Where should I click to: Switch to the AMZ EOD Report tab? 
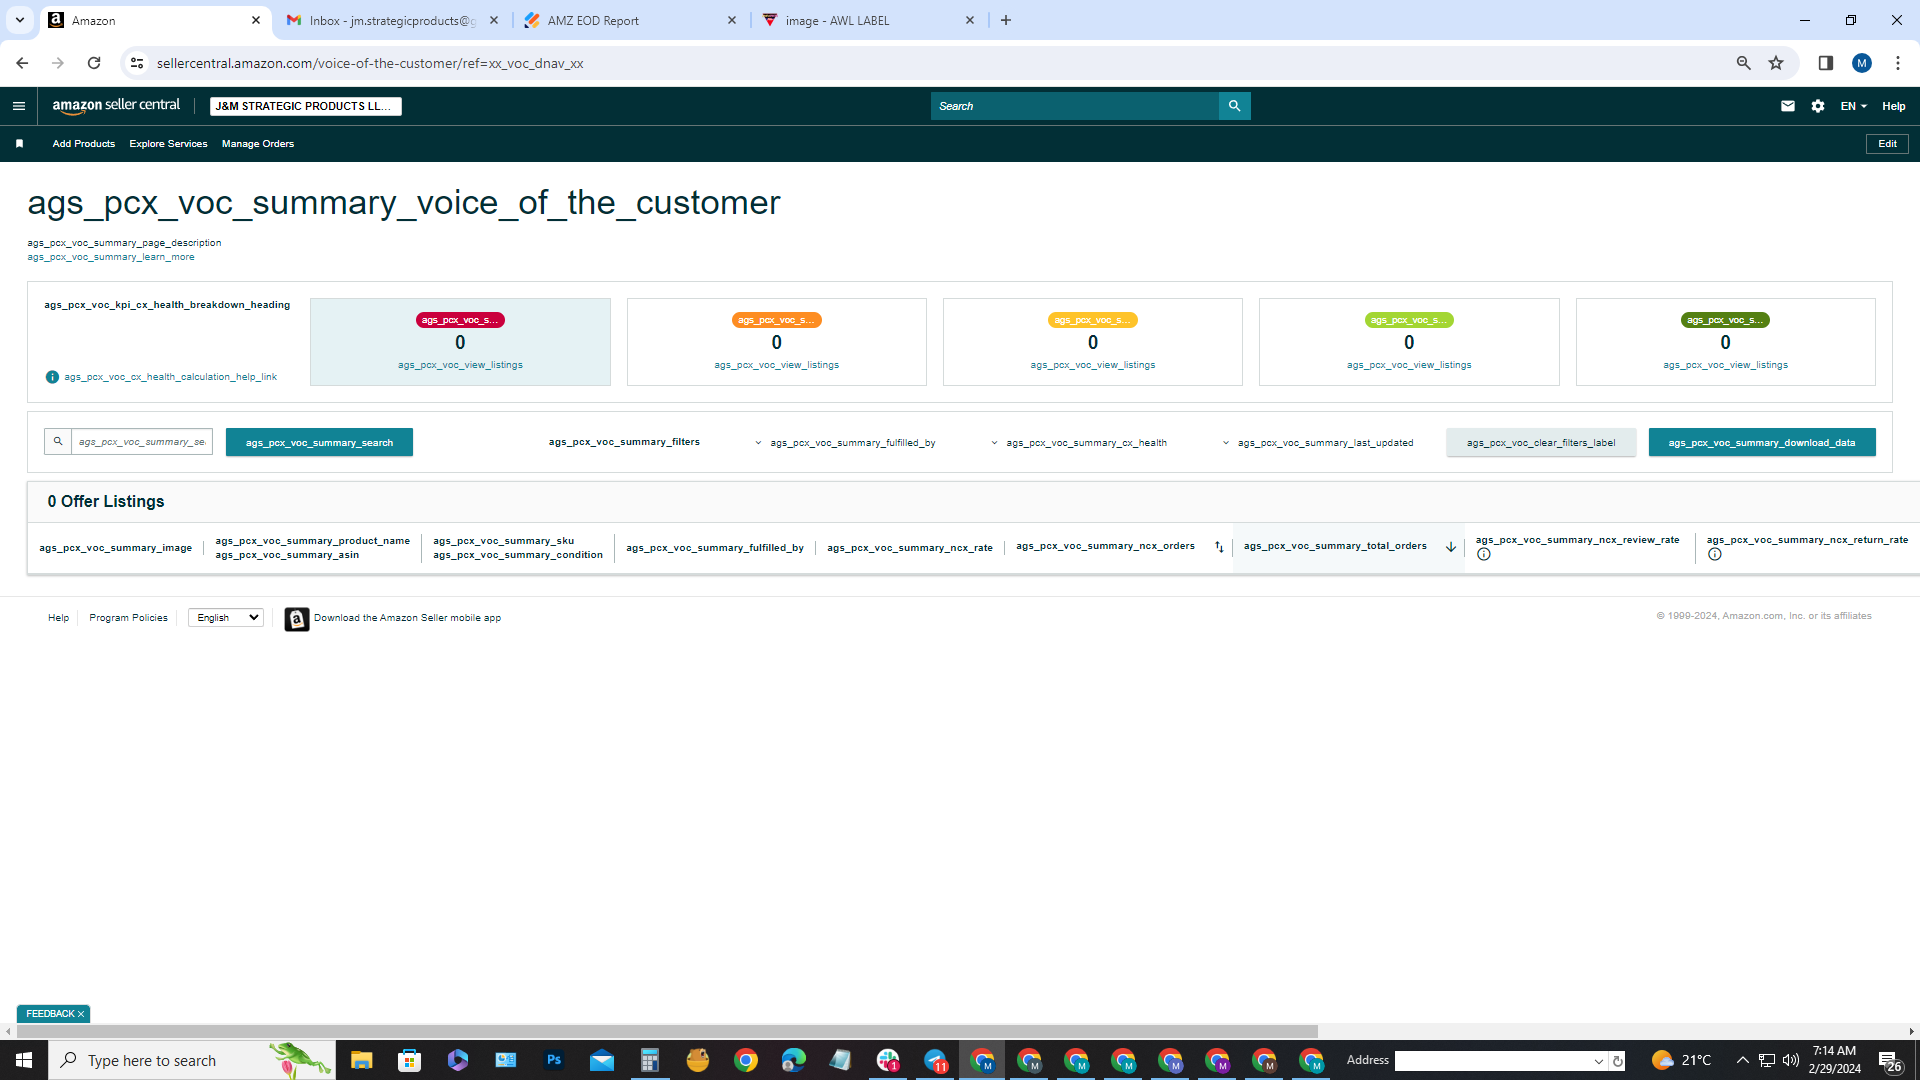point(630,20)
